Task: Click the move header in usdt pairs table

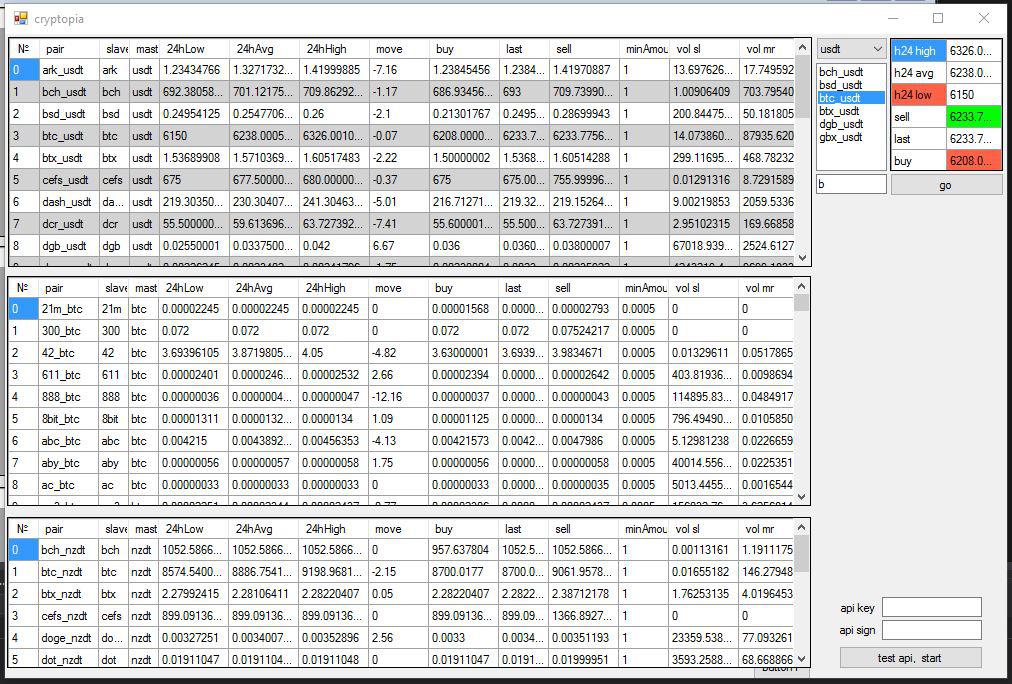Action: [x=399, y=49]
